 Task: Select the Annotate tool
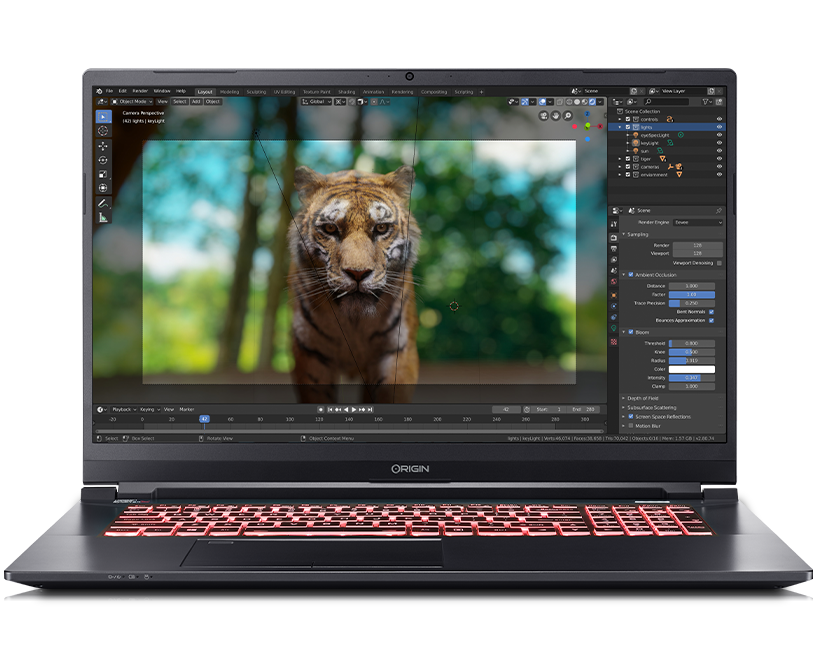tap(103, 203)
